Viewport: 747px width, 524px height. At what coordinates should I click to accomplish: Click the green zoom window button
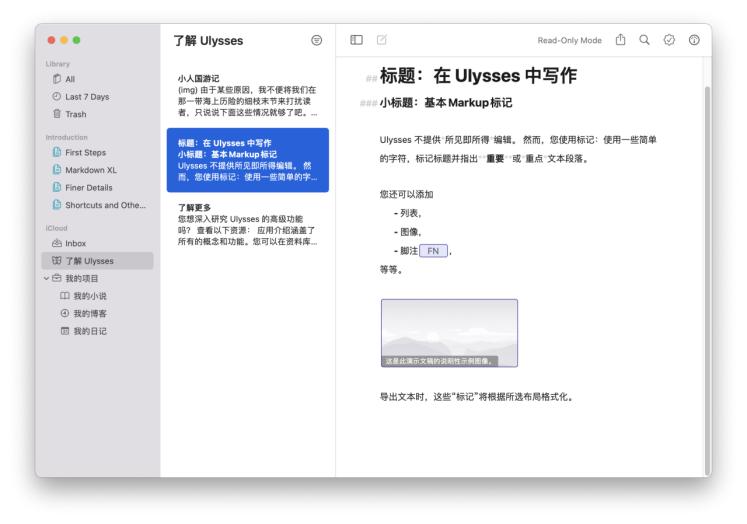point(76,40)
